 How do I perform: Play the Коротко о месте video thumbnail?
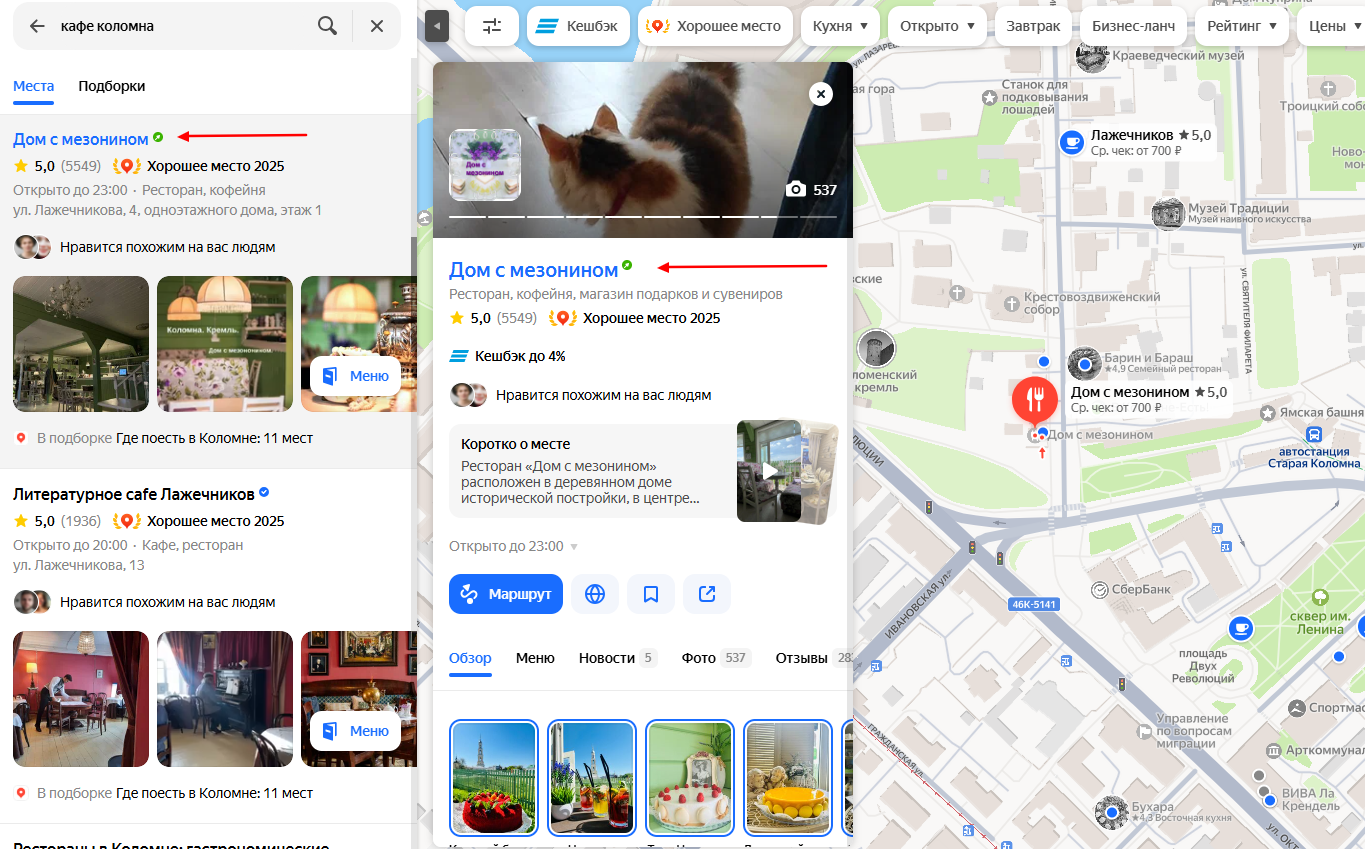pos(769,471)
